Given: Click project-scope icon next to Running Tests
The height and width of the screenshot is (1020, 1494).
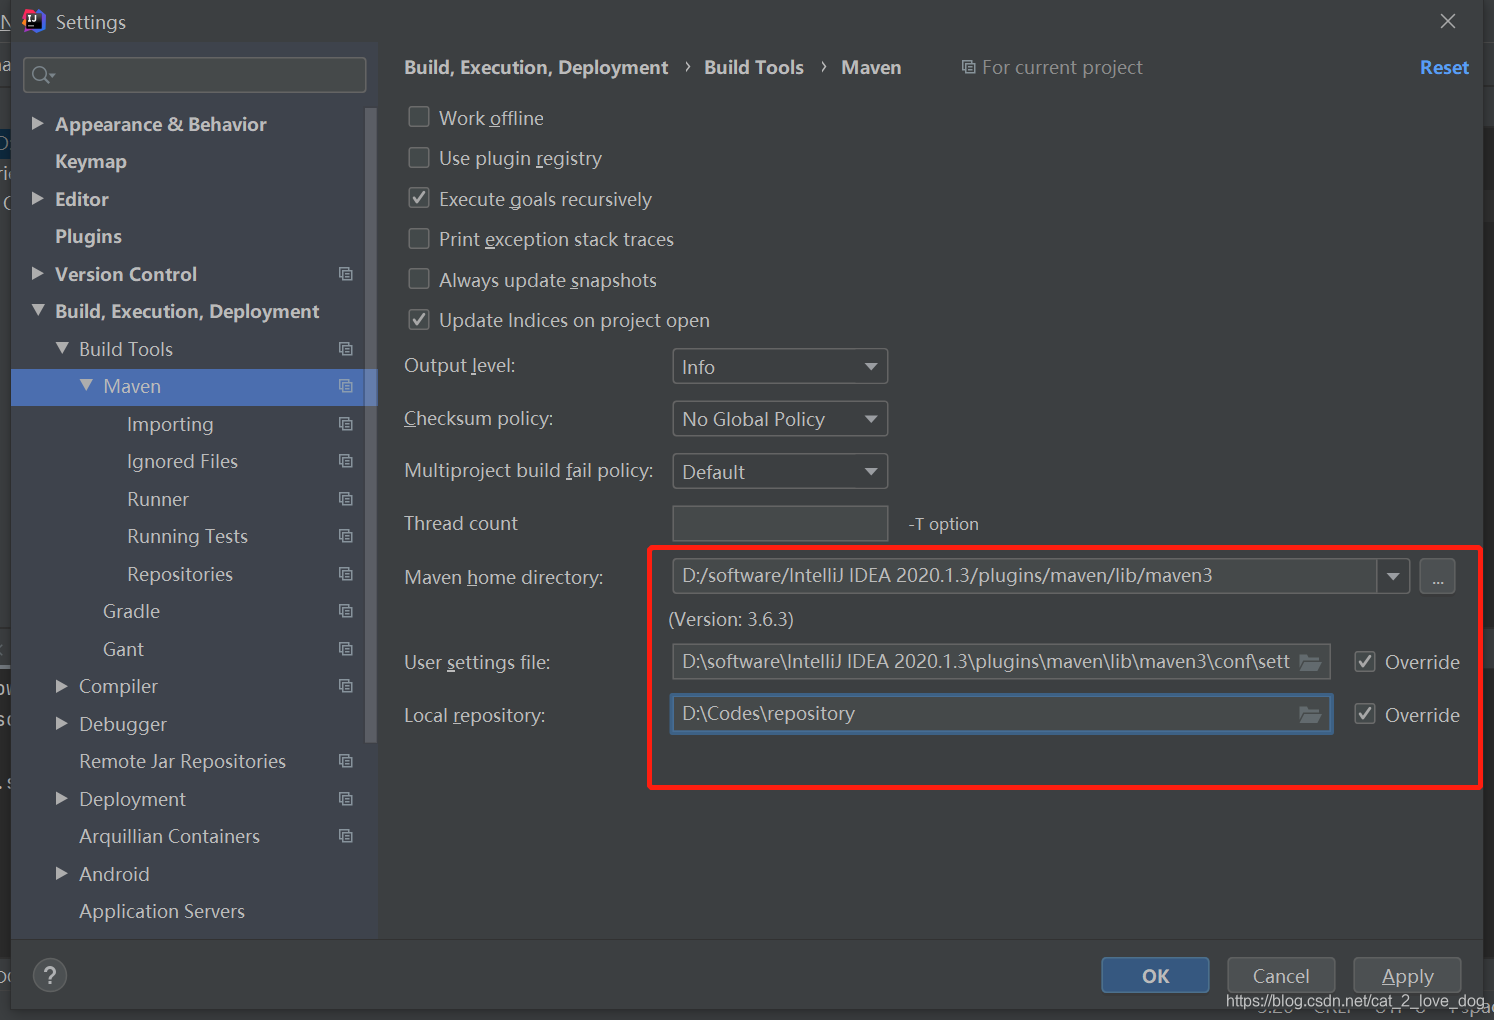Looking at the screenshot, I should tap(346, 536).
